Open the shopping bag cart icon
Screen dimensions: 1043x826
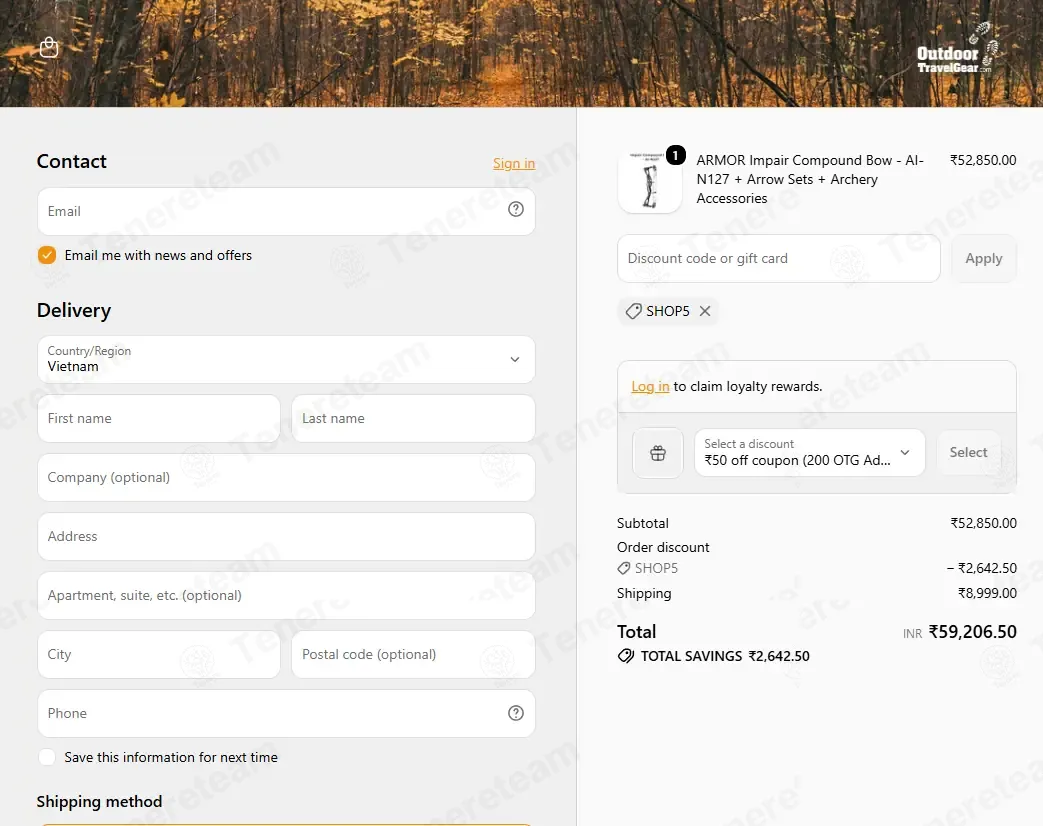(49, 47)
